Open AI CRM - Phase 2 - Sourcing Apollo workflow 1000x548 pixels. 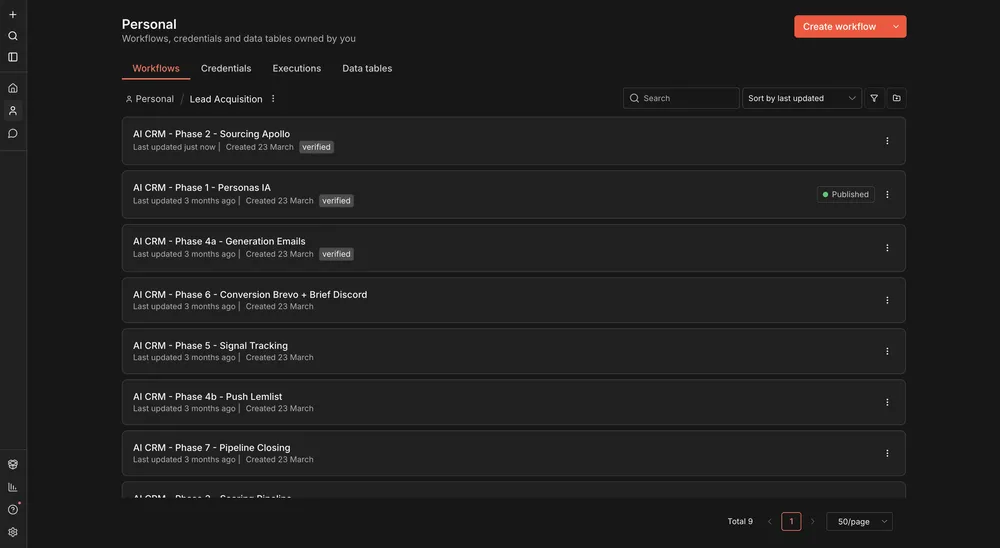pos(513,141)
